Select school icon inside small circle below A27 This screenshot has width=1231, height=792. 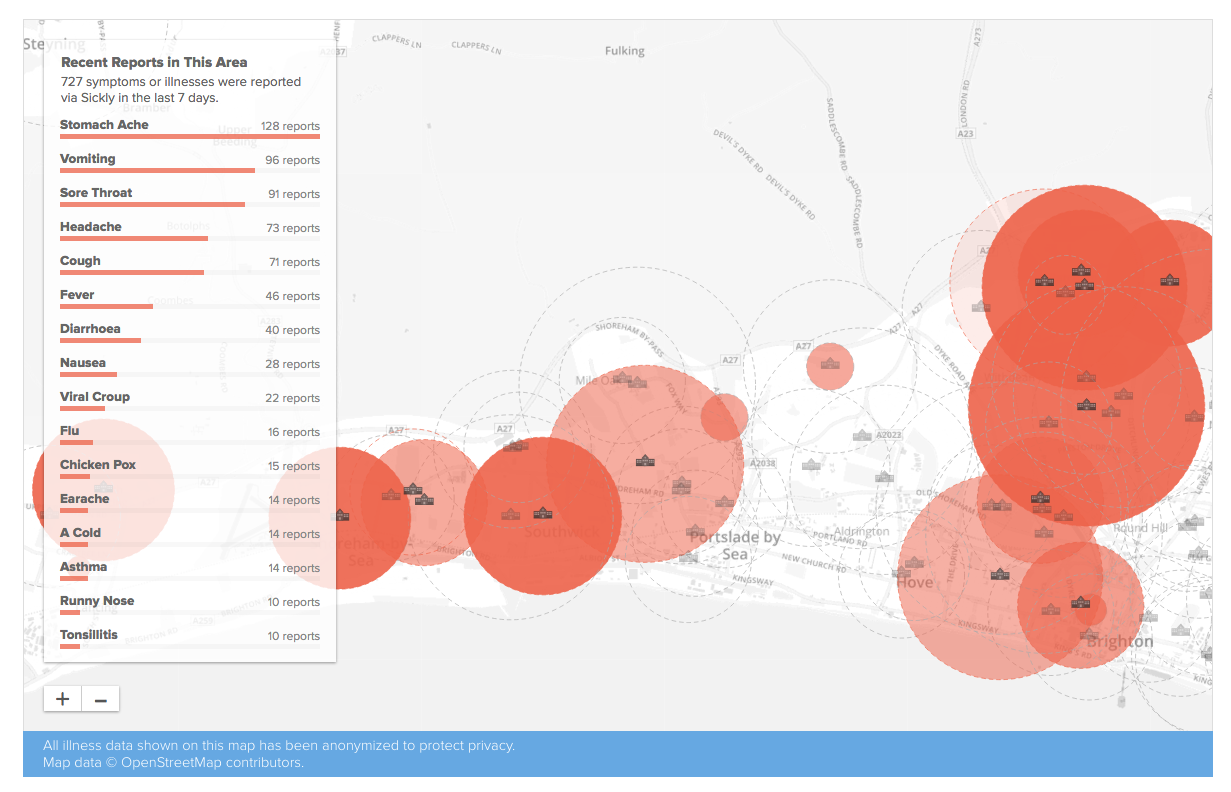point(829,363)
